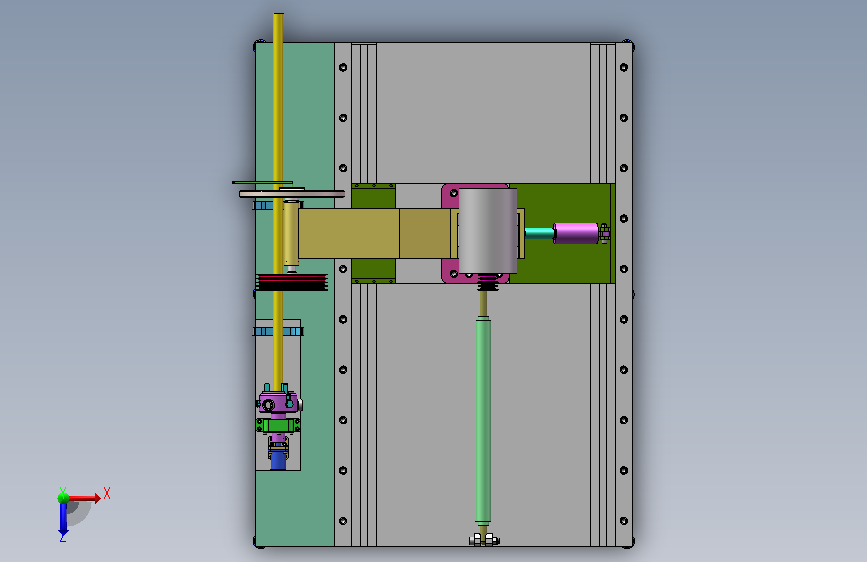Click the blue Z axis arrow of the triad

click(x=63, y=519)
